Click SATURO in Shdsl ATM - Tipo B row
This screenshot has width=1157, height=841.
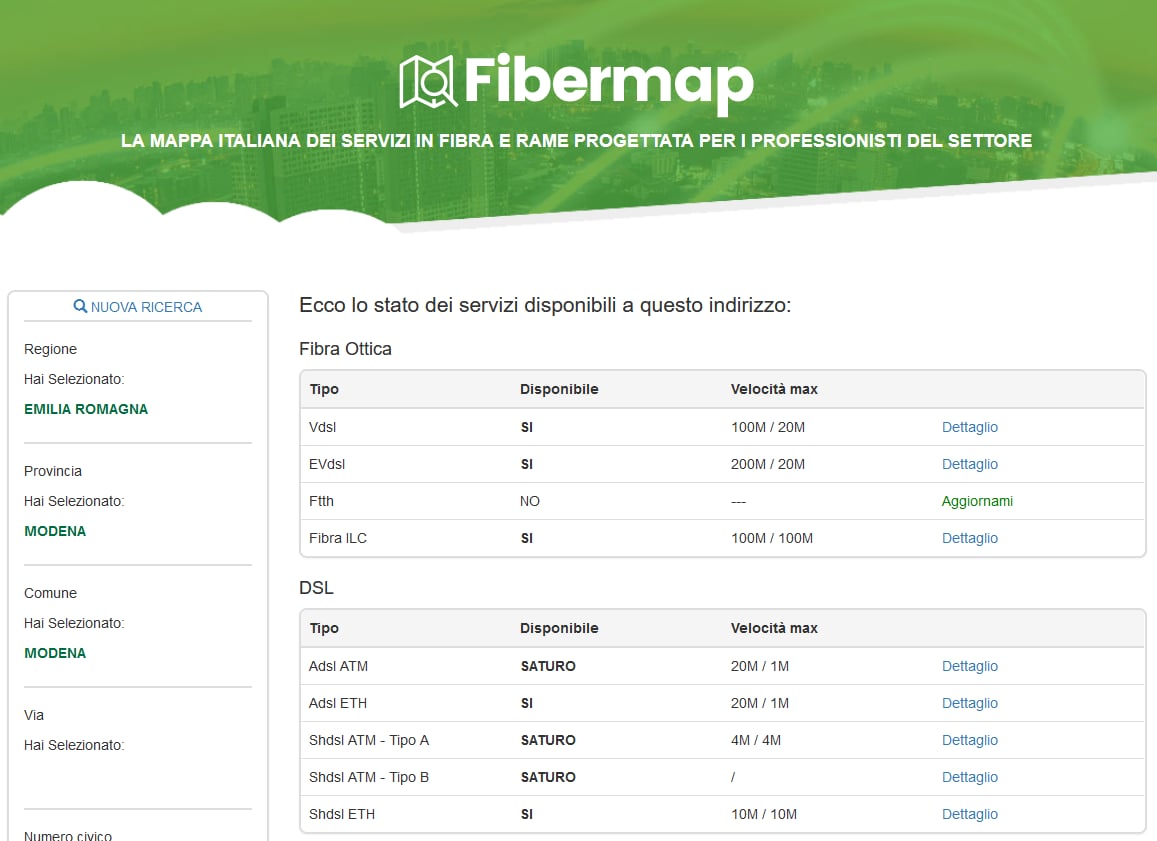point(548,777)
